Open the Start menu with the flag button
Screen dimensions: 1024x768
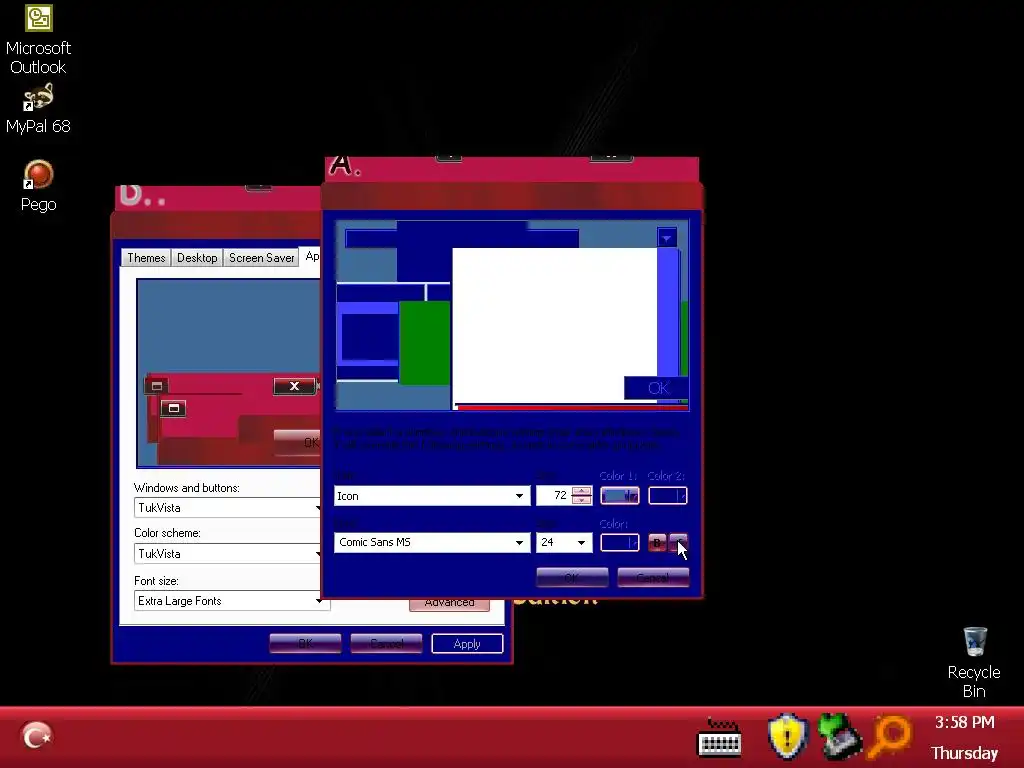(x=37, y=737)
